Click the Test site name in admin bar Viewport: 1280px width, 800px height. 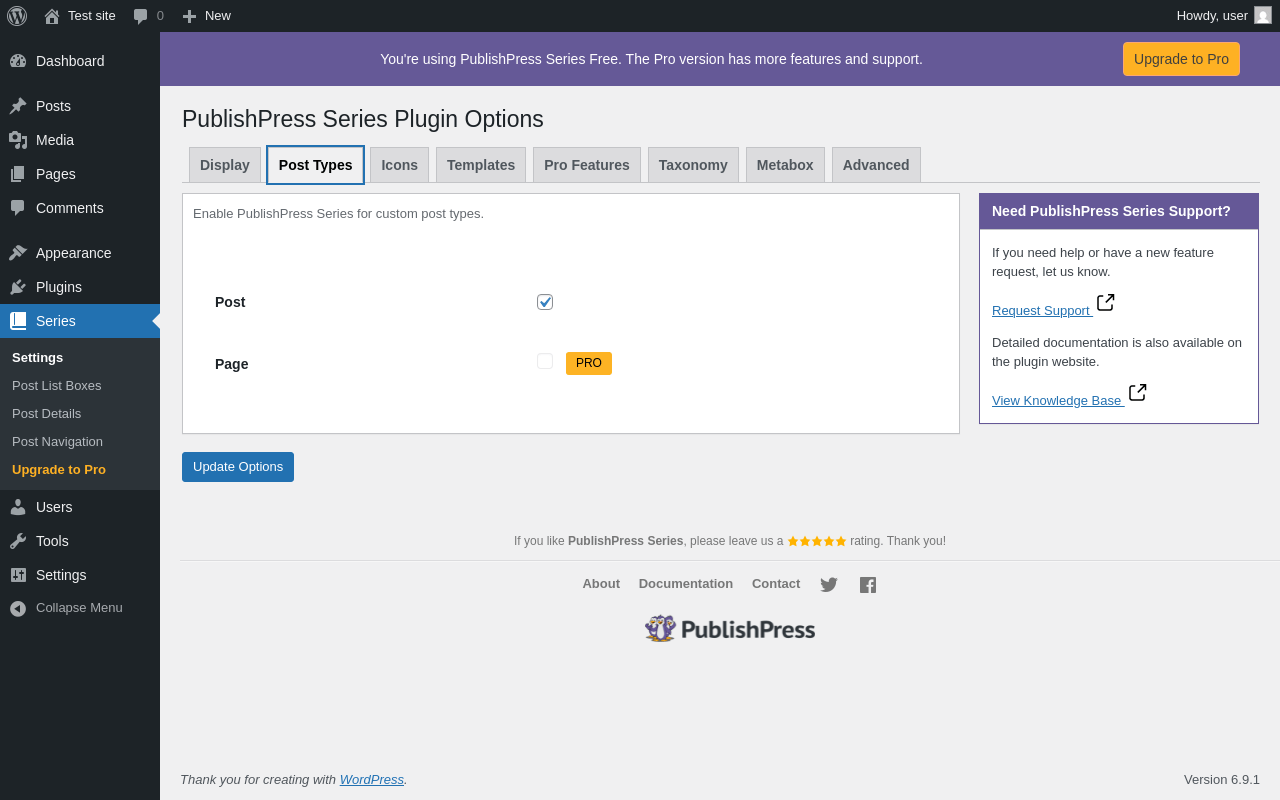coord(92,16)
